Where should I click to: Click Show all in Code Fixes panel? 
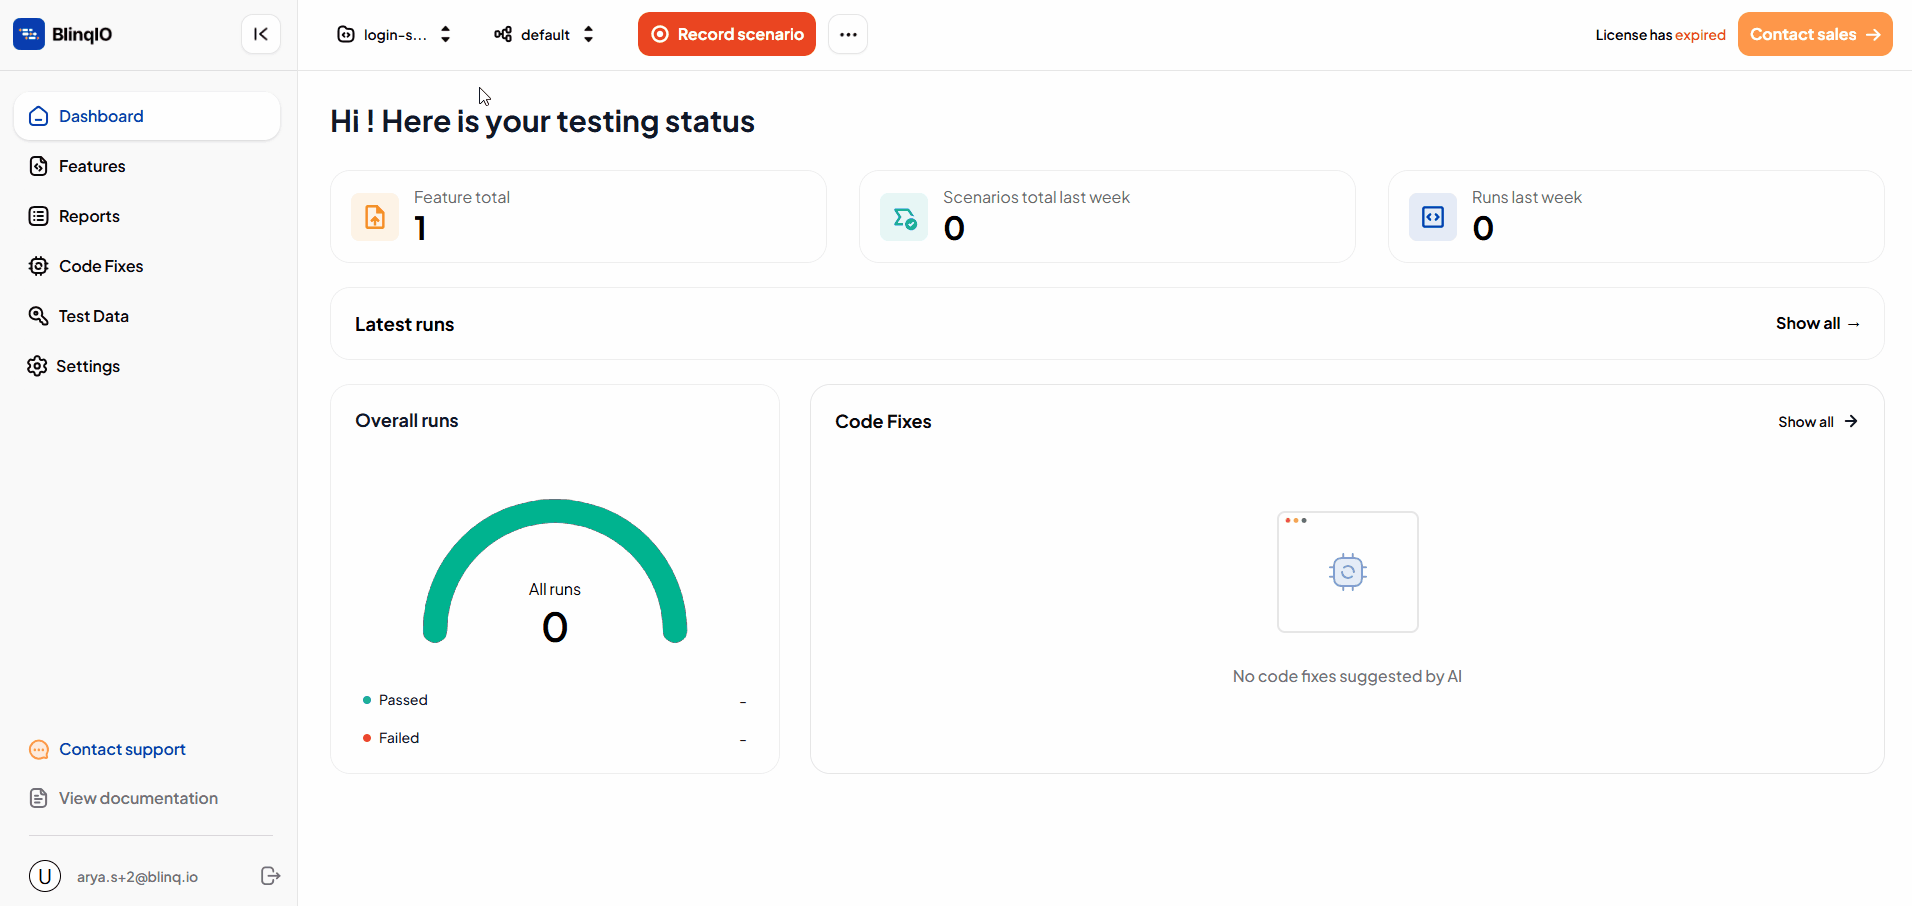(1817, 422)
